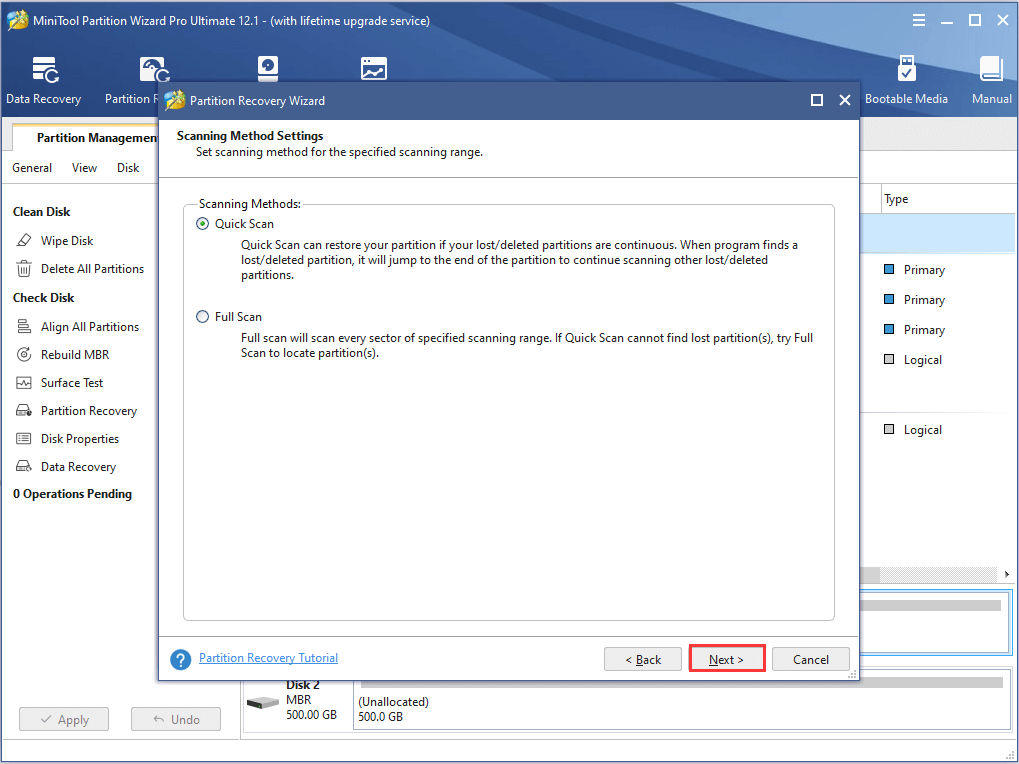This screenshot has width=1019, height=764.
Task: Click the Clean Disk section header
Action: point(42,212)
